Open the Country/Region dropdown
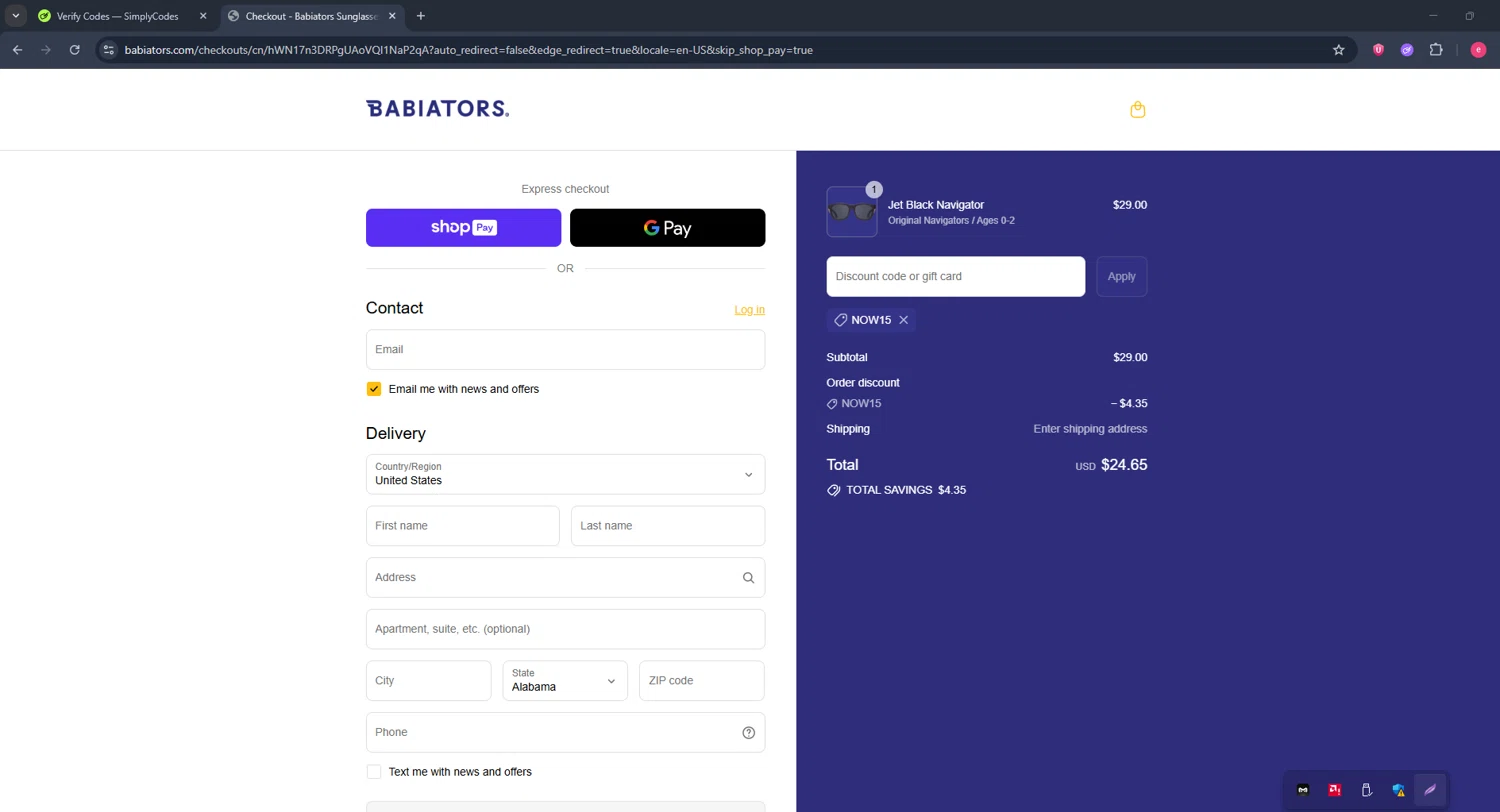This screenshot has width=1500, height=812. [565, 474]
